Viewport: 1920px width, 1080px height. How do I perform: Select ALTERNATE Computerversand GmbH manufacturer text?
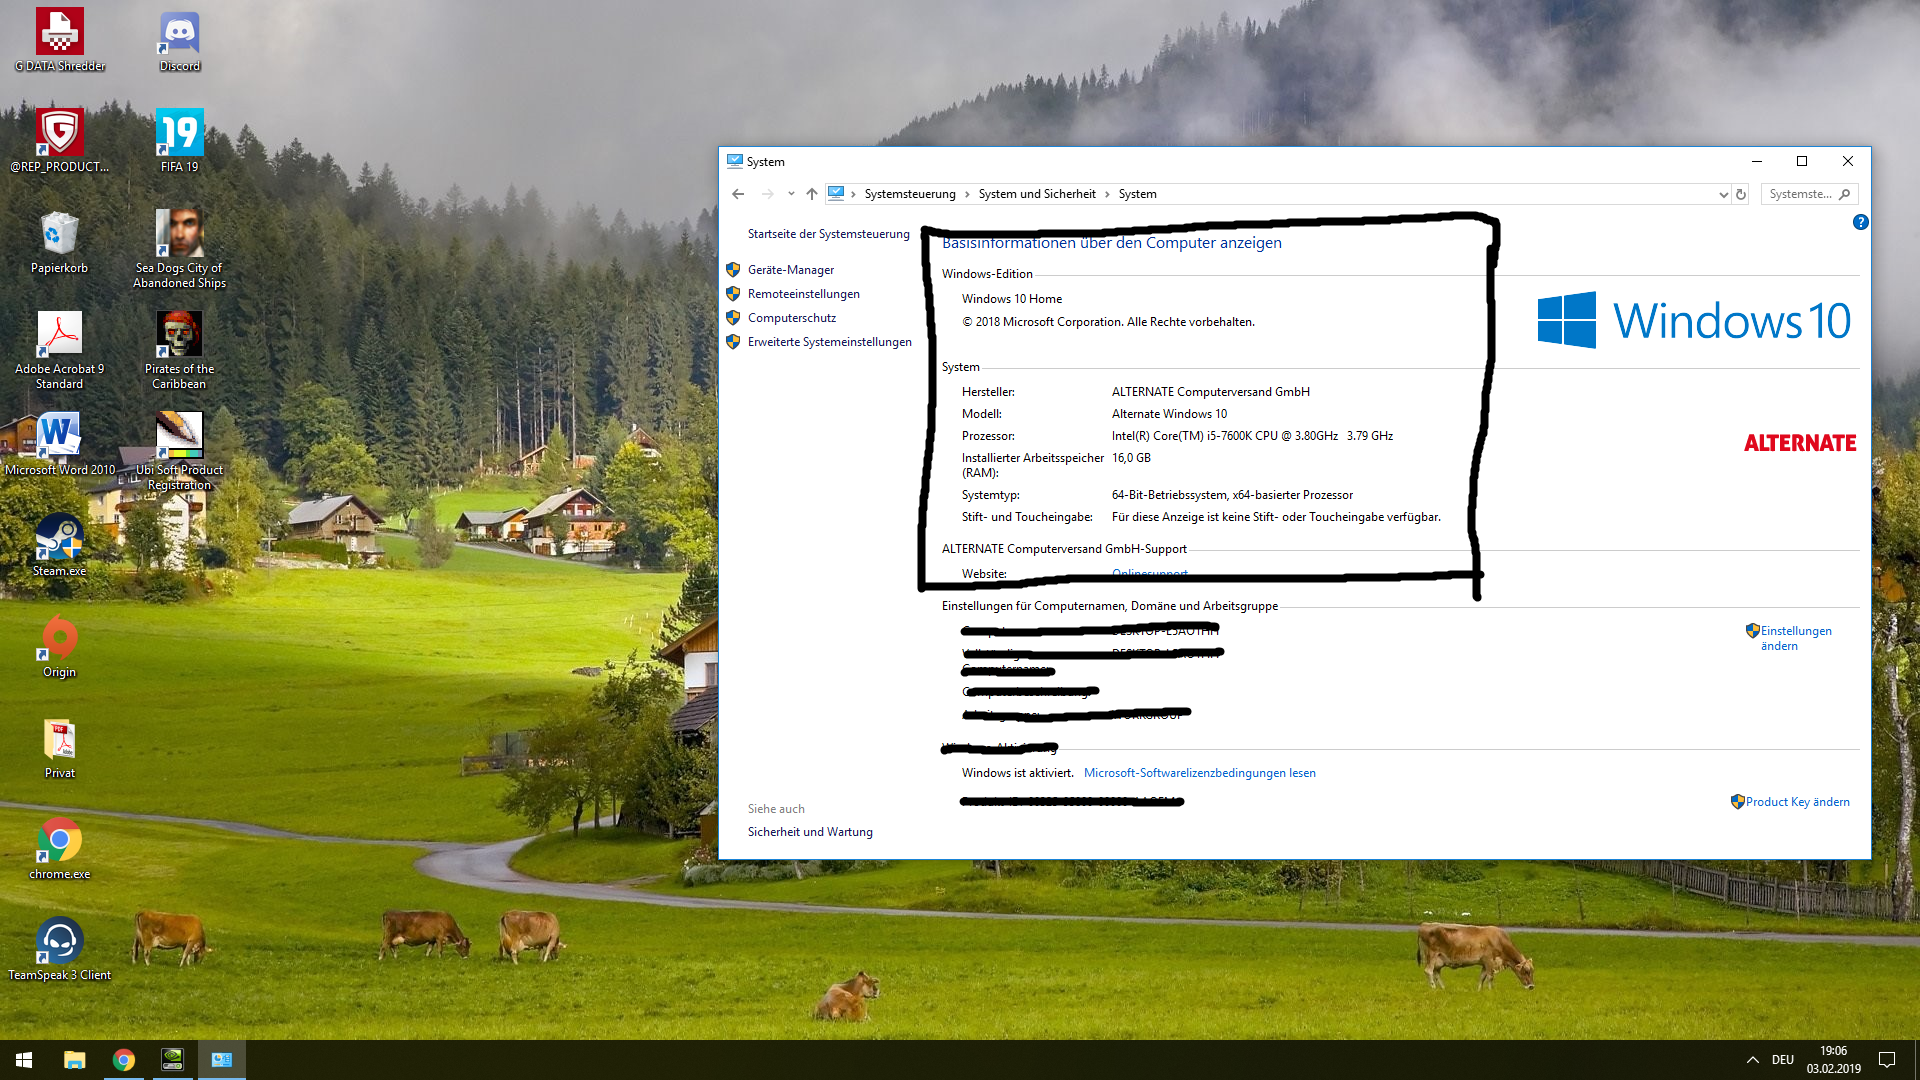1210,392
